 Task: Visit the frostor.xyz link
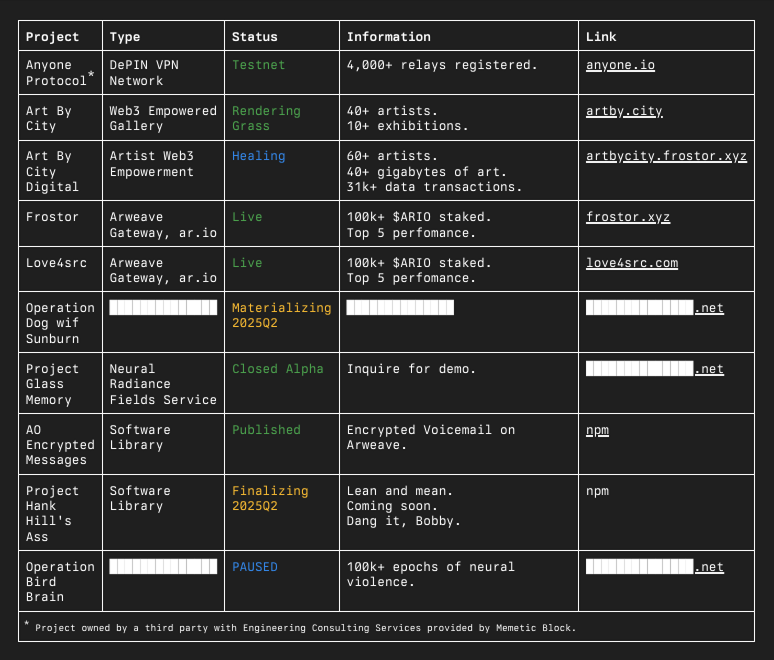628,217
